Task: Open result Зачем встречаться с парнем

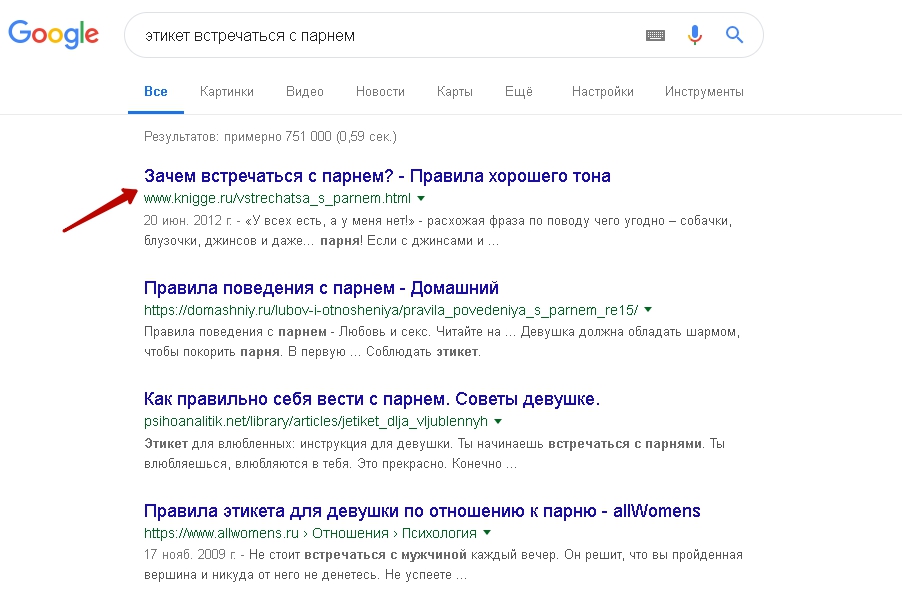Action: (377, 176)
